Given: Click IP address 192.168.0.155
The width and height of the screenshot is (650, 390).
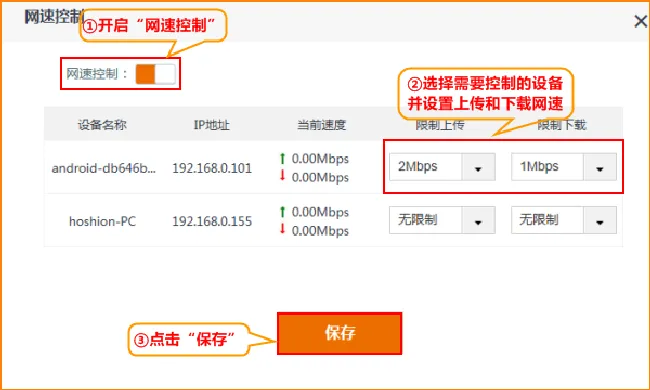Looking at the screenshot, I should (212, 221).
